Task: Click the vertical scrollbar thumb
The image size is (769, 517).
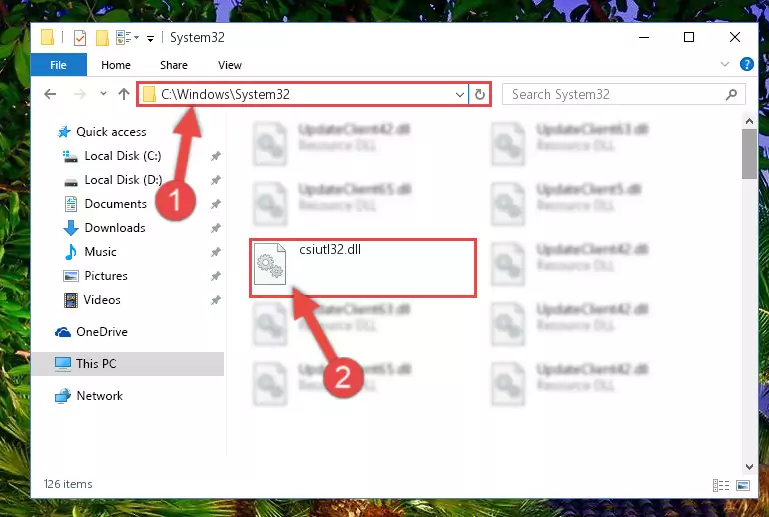Action: (x=749, y=154)
